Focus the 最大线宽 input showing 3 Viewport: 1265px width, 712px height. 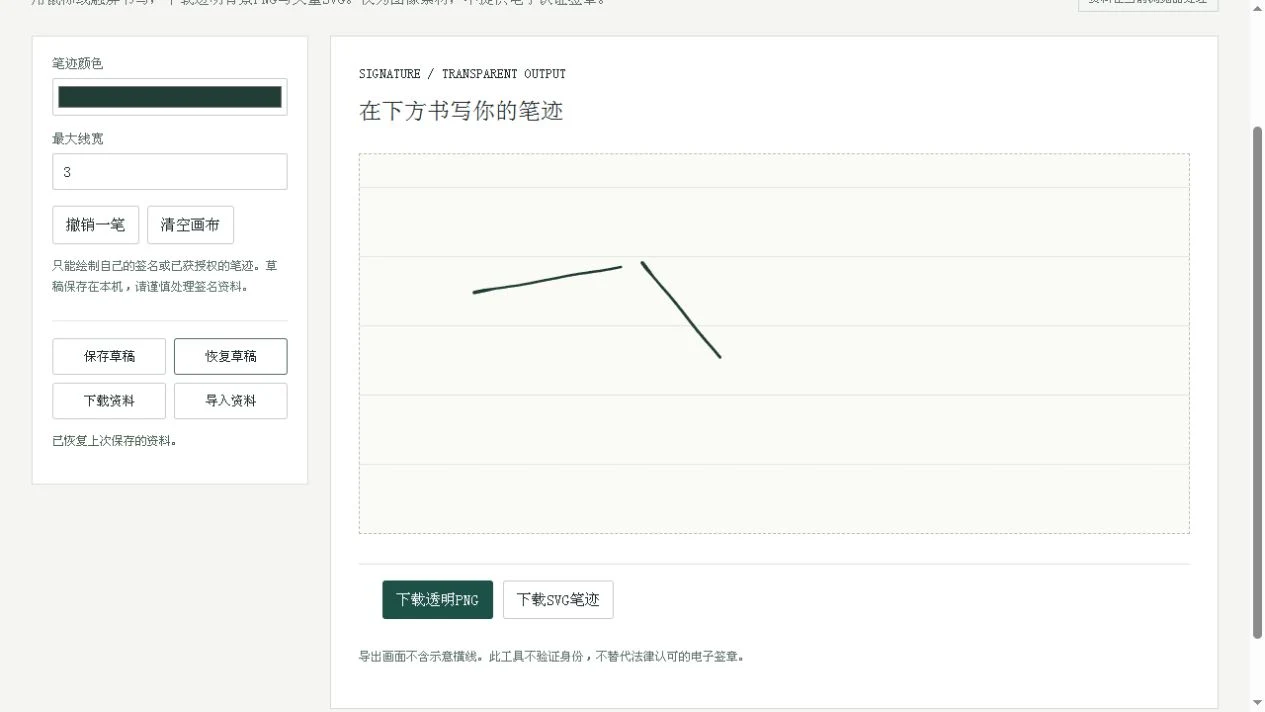170,172
